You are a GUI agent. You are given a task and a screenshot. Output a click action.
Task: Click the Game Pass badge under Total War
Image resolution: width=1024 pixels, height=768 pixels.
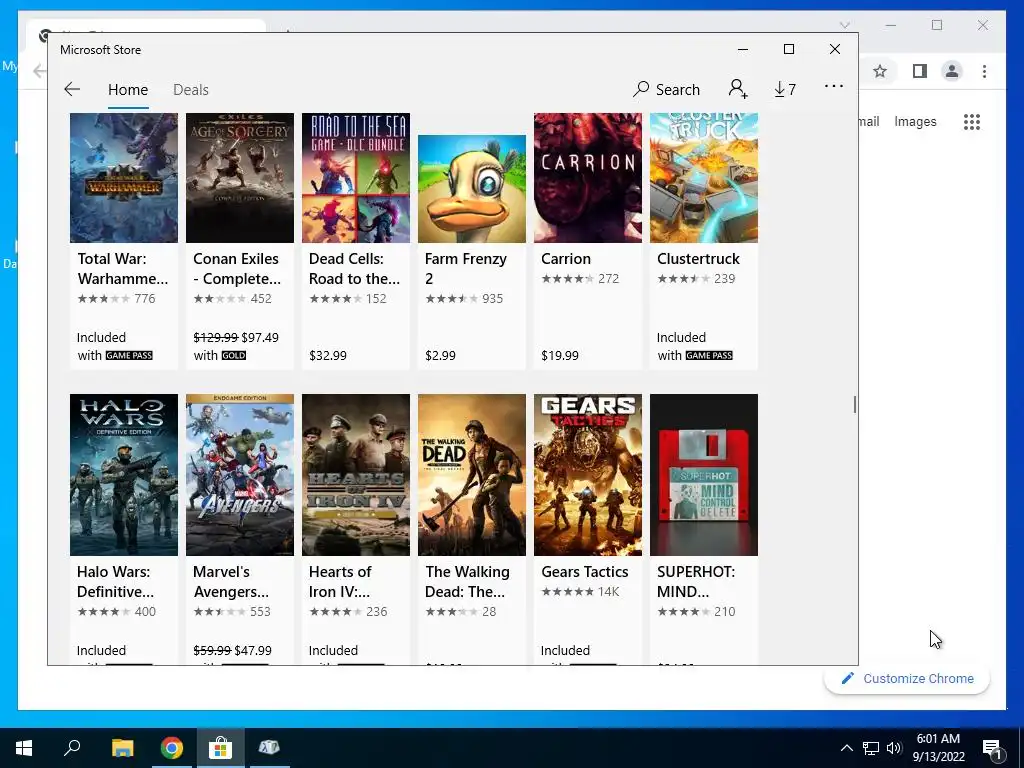click(x=129, y=355)
